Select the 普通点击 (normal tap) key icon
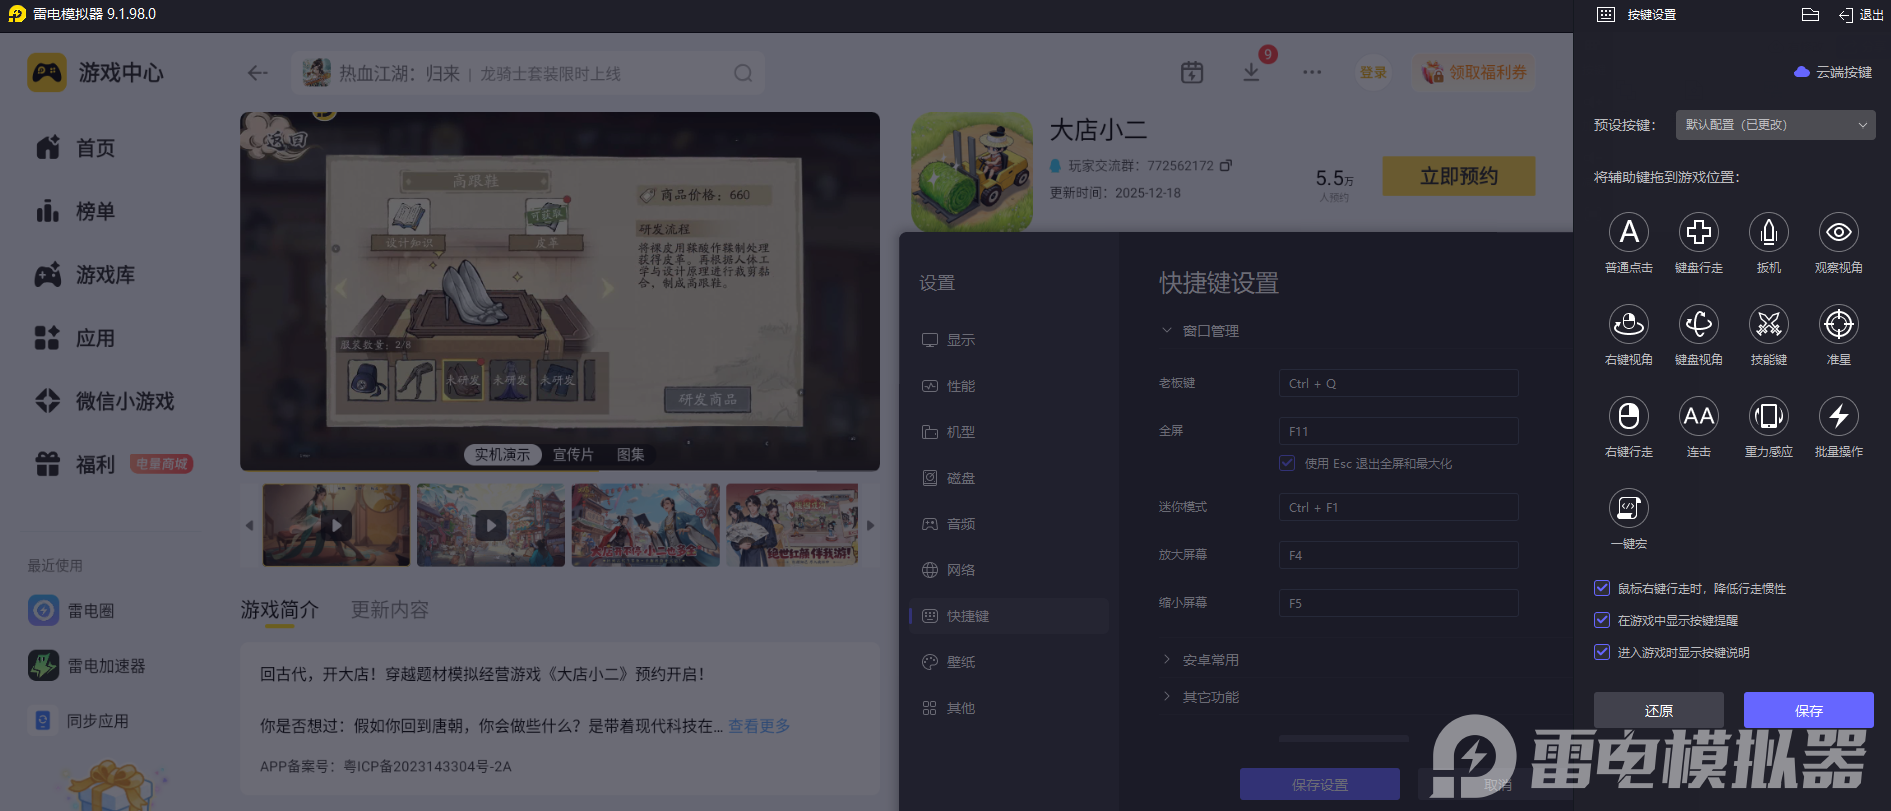 pyautogui.click(x=1628, y=233)
